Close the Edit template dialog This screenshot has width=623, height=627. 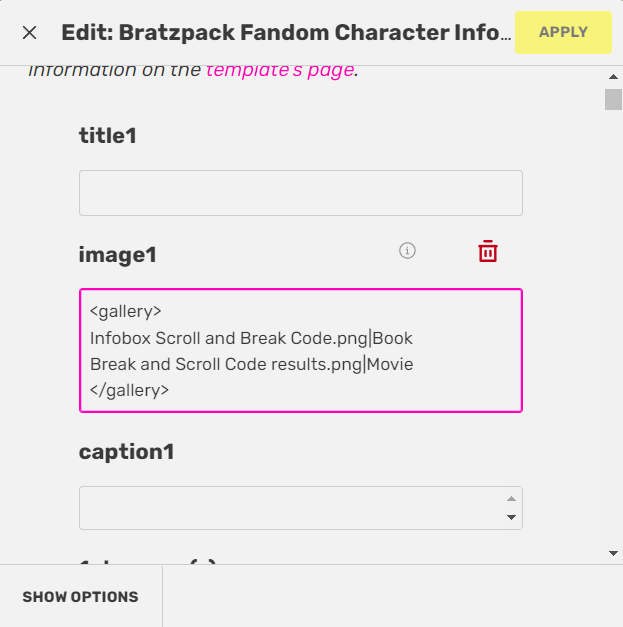coord(30,33)
